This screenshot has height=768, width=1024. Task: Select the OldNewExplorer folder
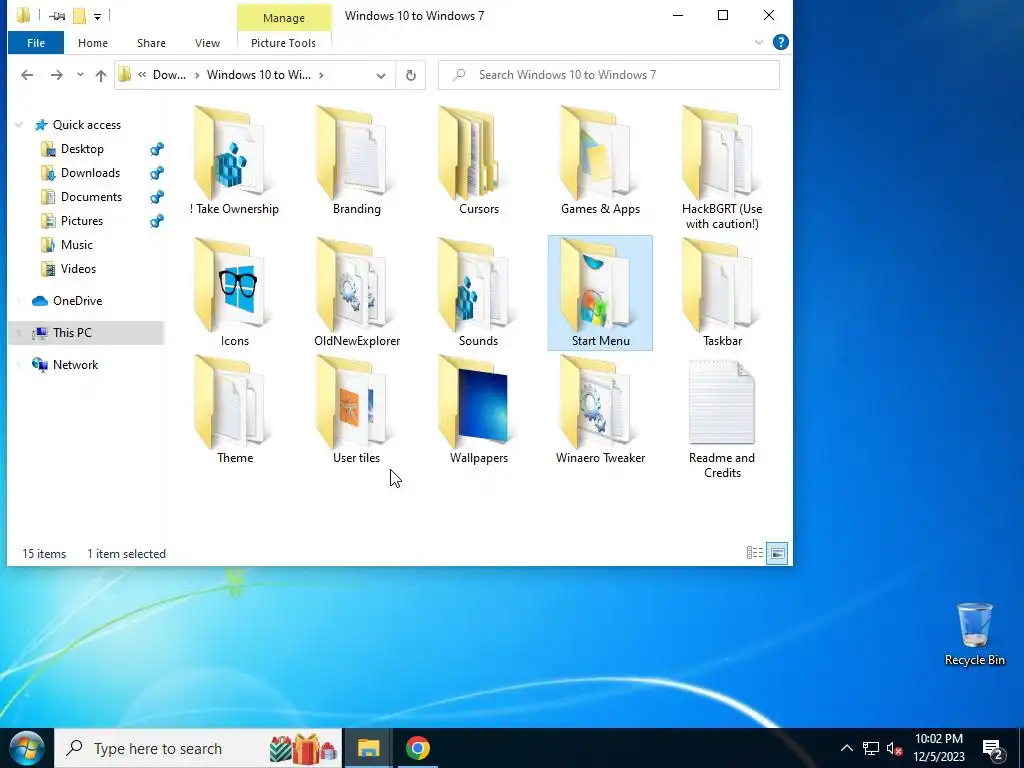pos(357,293)
